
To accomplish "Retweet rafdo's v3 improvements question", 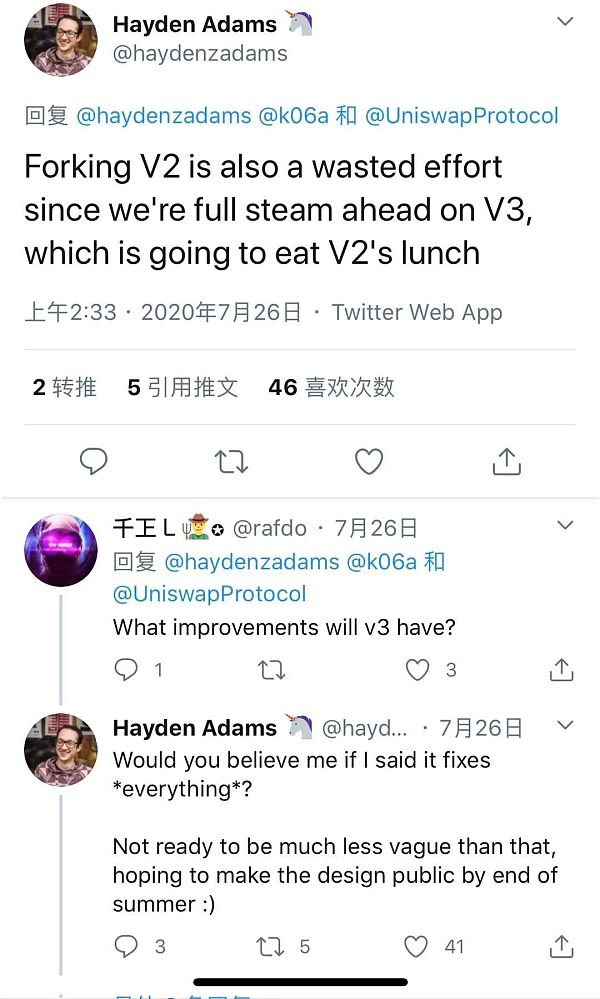I will [271, 670].
